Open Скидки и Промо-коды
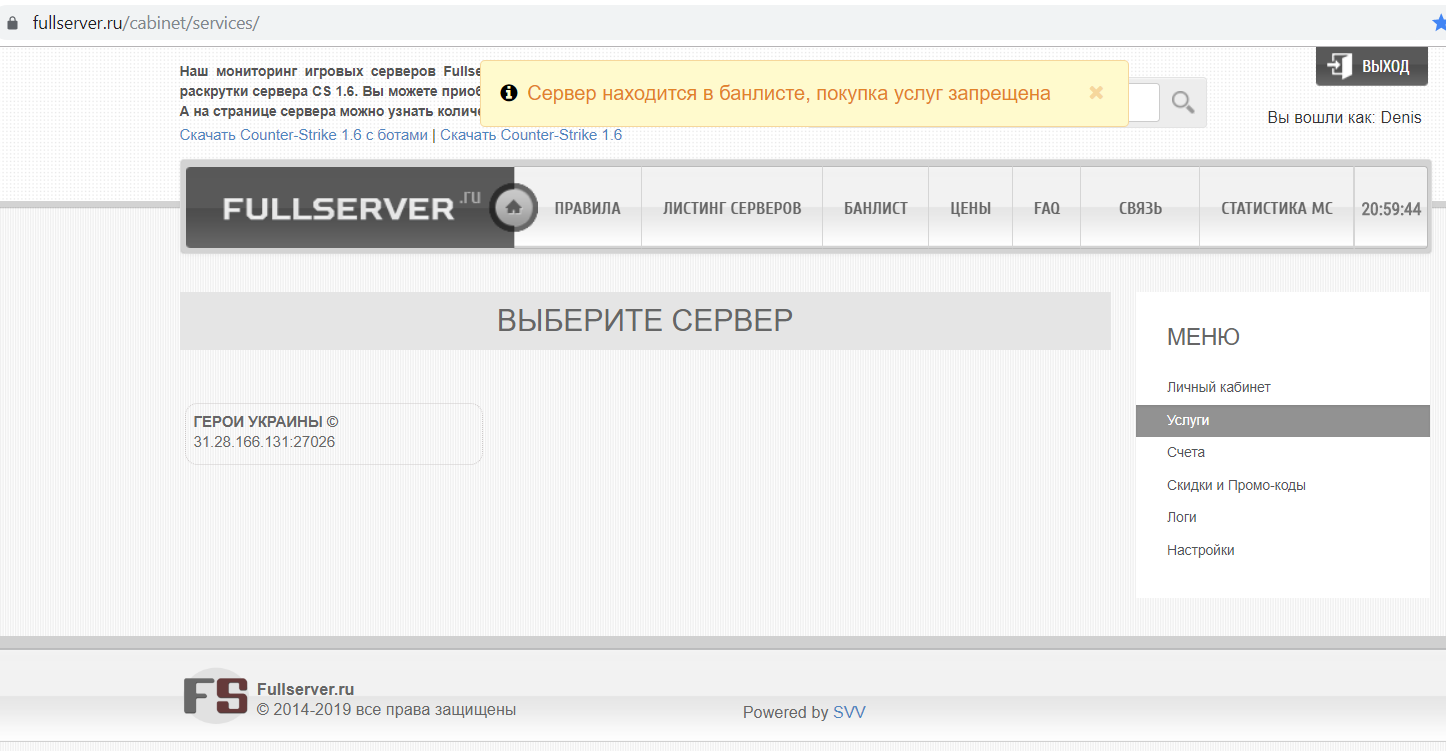1446x751 pixels. click(x=1236, y=485)
